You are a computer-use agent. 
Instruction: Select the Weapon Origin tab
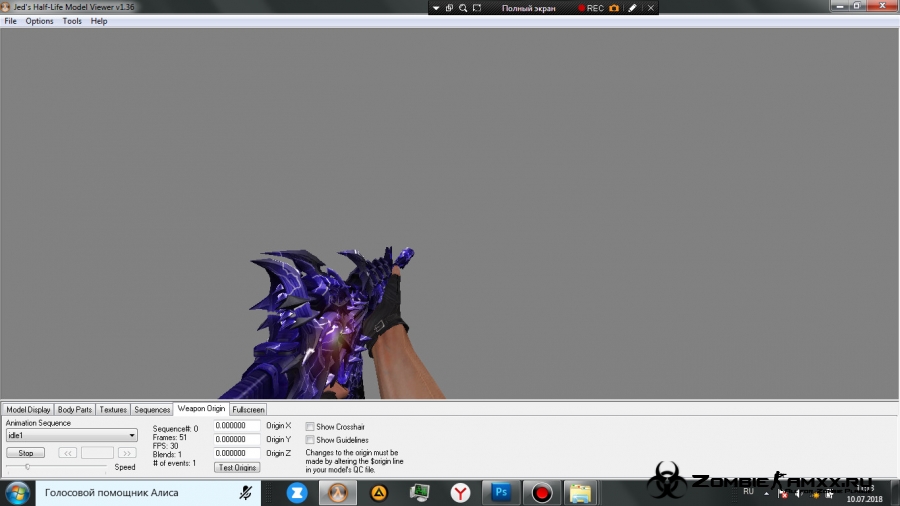pos(201,408)
